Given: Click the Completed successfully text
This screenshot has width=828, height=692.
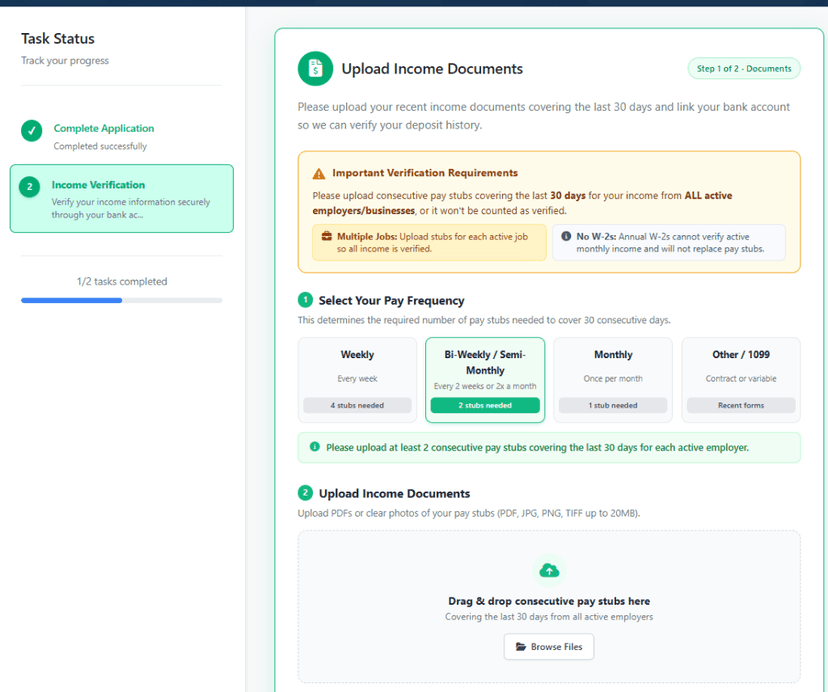Looking at the screenshot, I should point(100,146).
